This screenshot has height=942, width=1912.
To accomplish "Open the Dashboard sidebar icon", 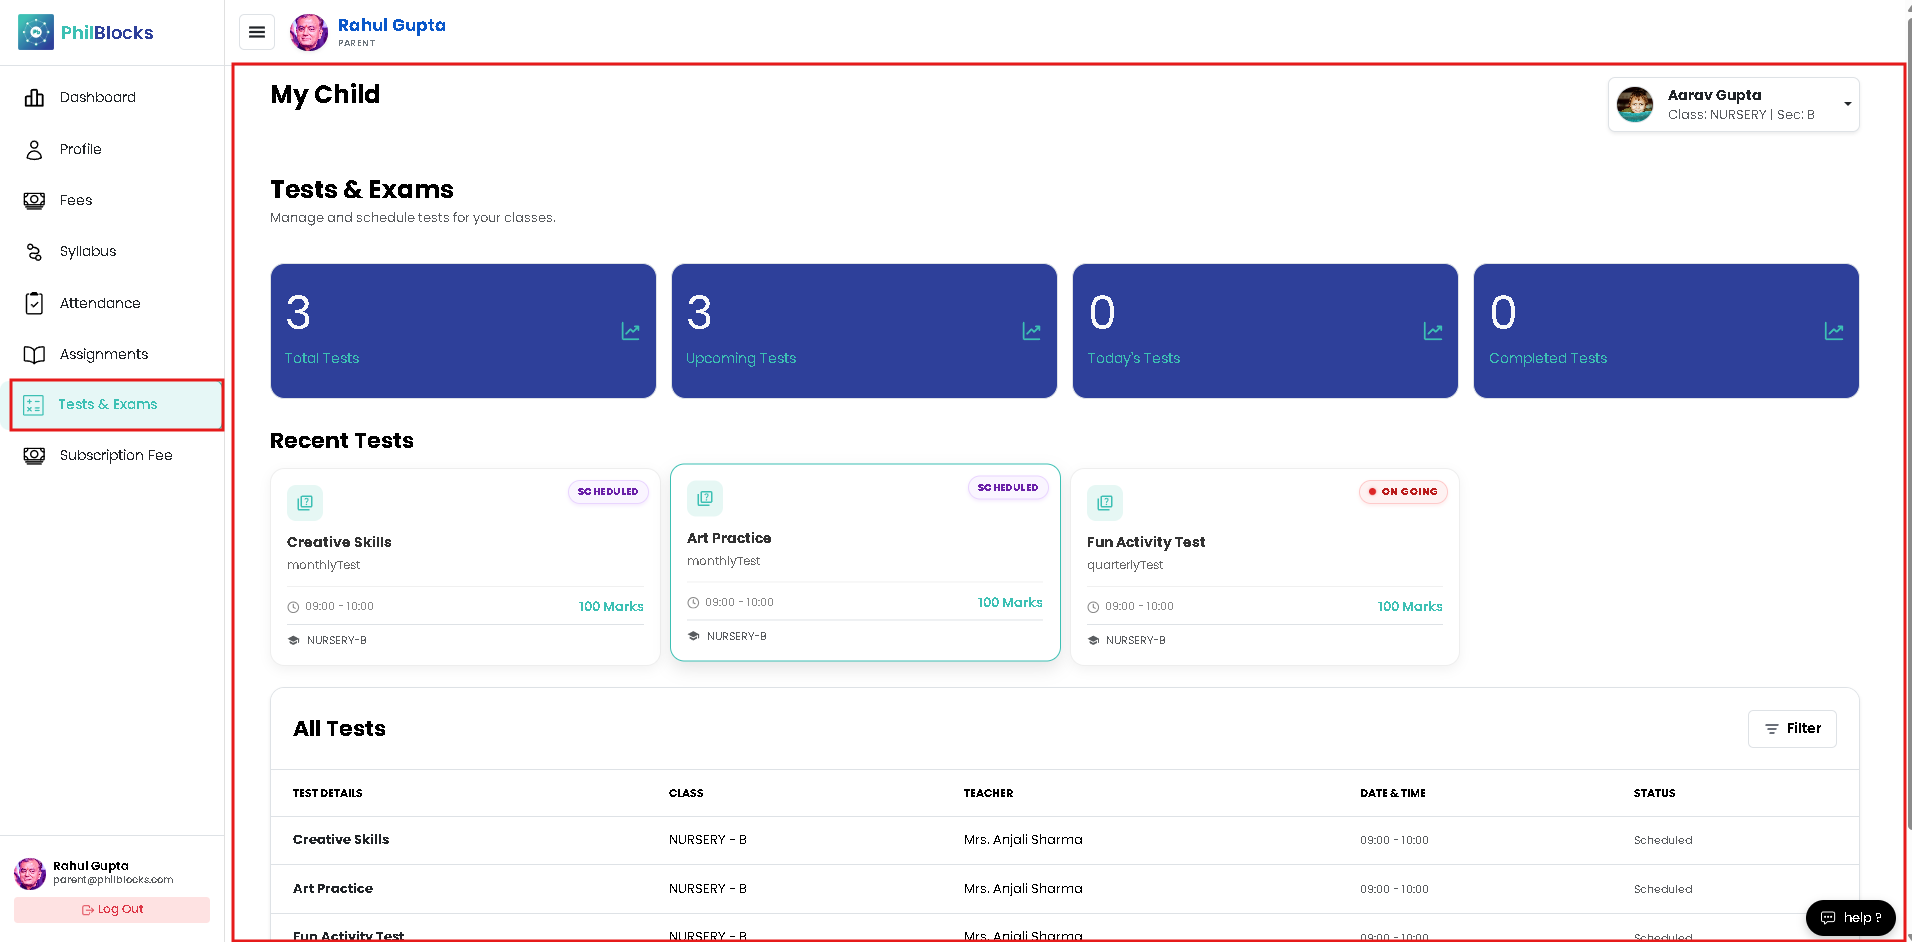I will point(34,97).
